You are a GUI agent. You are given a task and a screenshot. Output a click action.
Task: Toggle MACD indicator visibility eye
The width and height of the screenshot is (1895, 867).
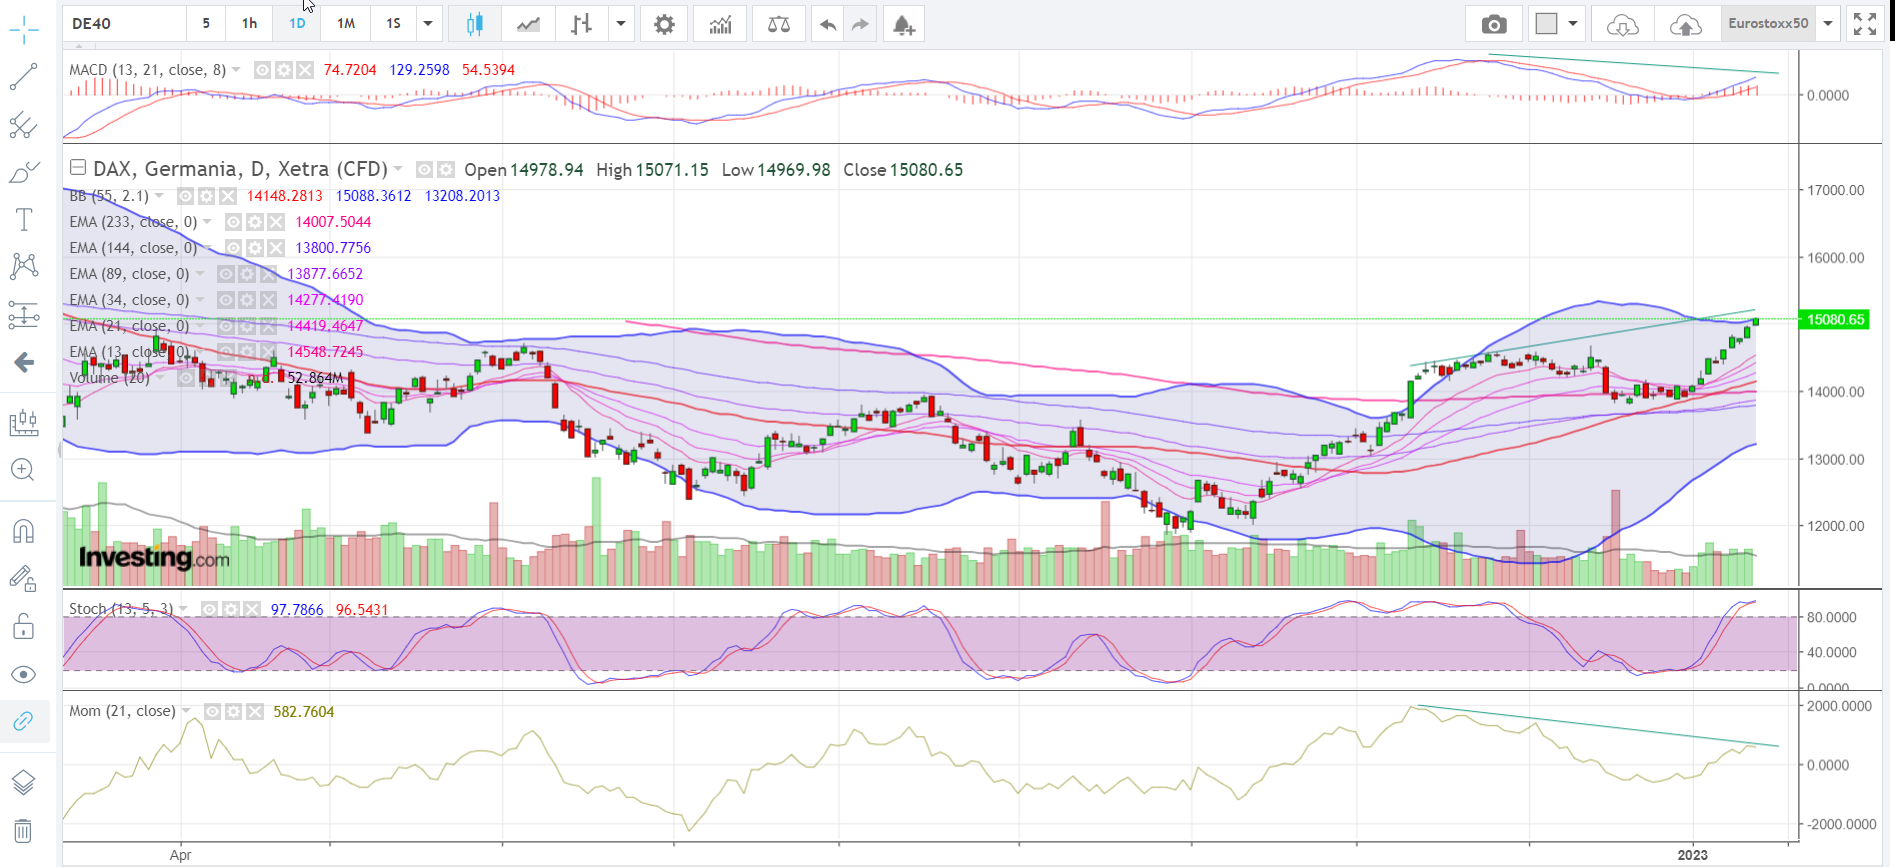[x=262, y=70]
